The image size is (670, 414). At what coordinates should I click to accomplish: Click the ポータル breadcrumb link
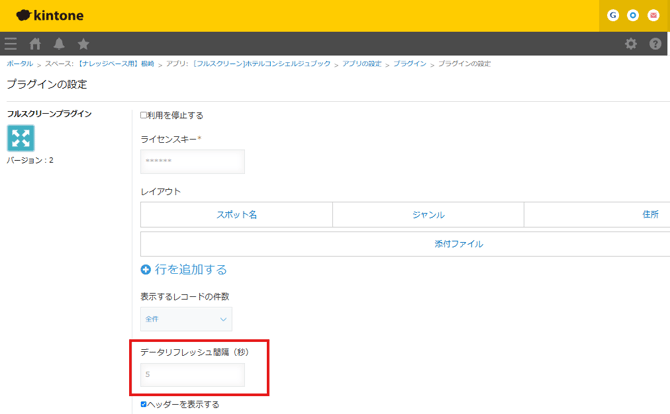click(x=19, y=64)
